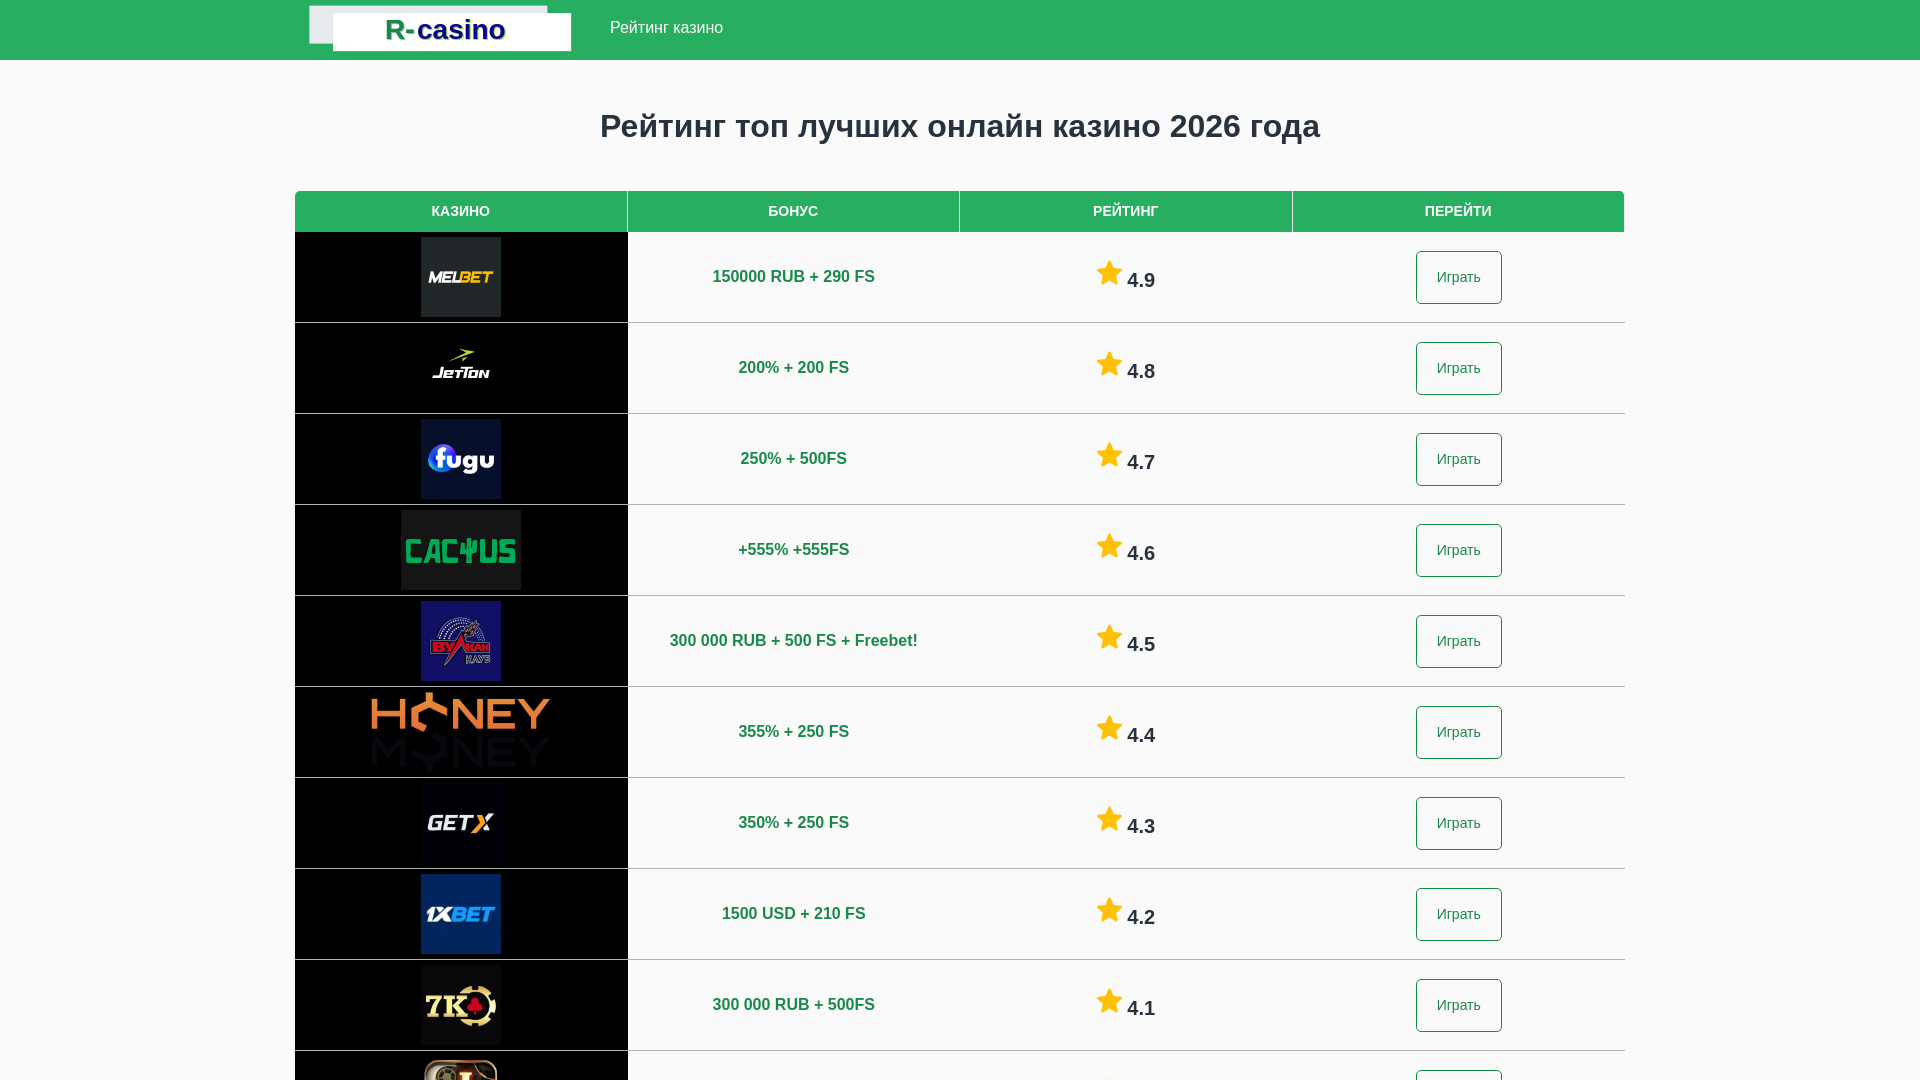The image size is (1920, 1080).
Task: Select 300 000 RUB + 500 FS + Freebet! text
Action: 793,641
